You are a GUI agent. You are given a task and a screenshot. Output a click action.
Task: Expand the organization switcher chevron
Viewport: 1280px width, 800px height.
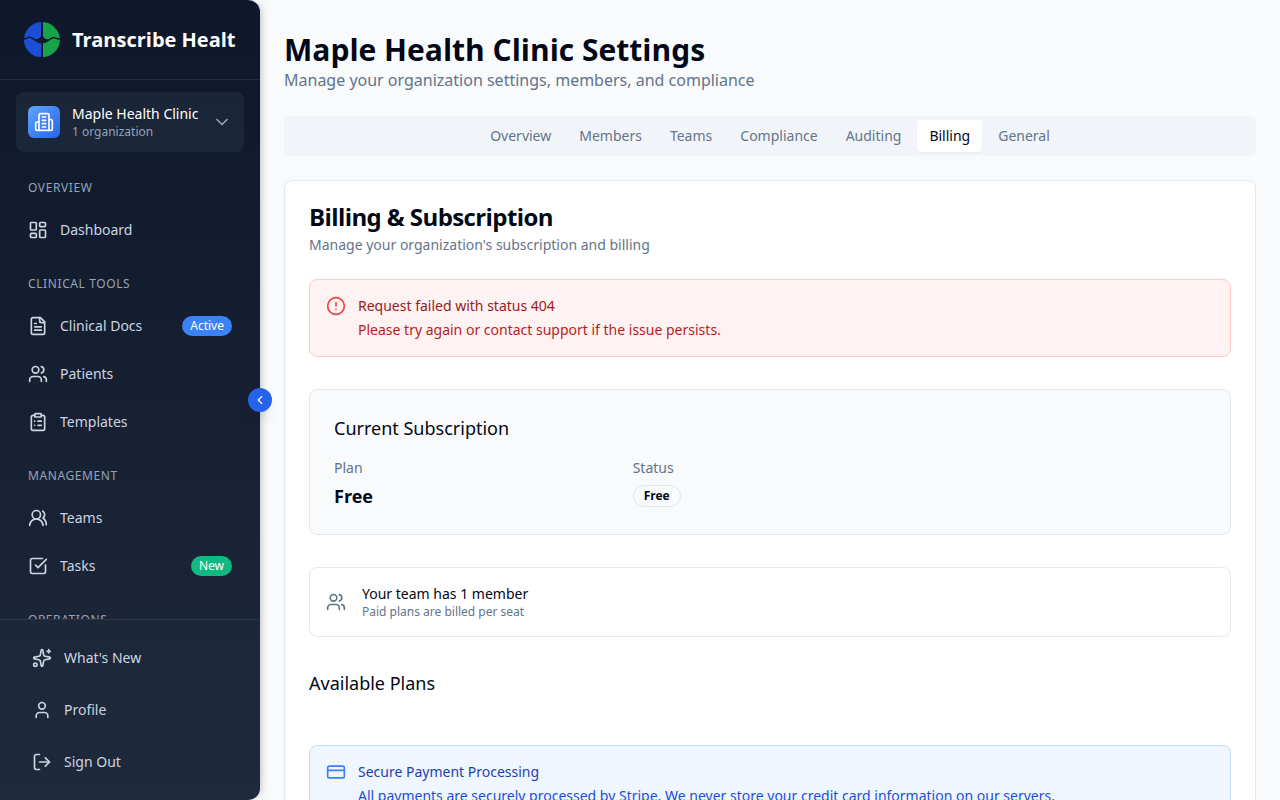(221, 121)
